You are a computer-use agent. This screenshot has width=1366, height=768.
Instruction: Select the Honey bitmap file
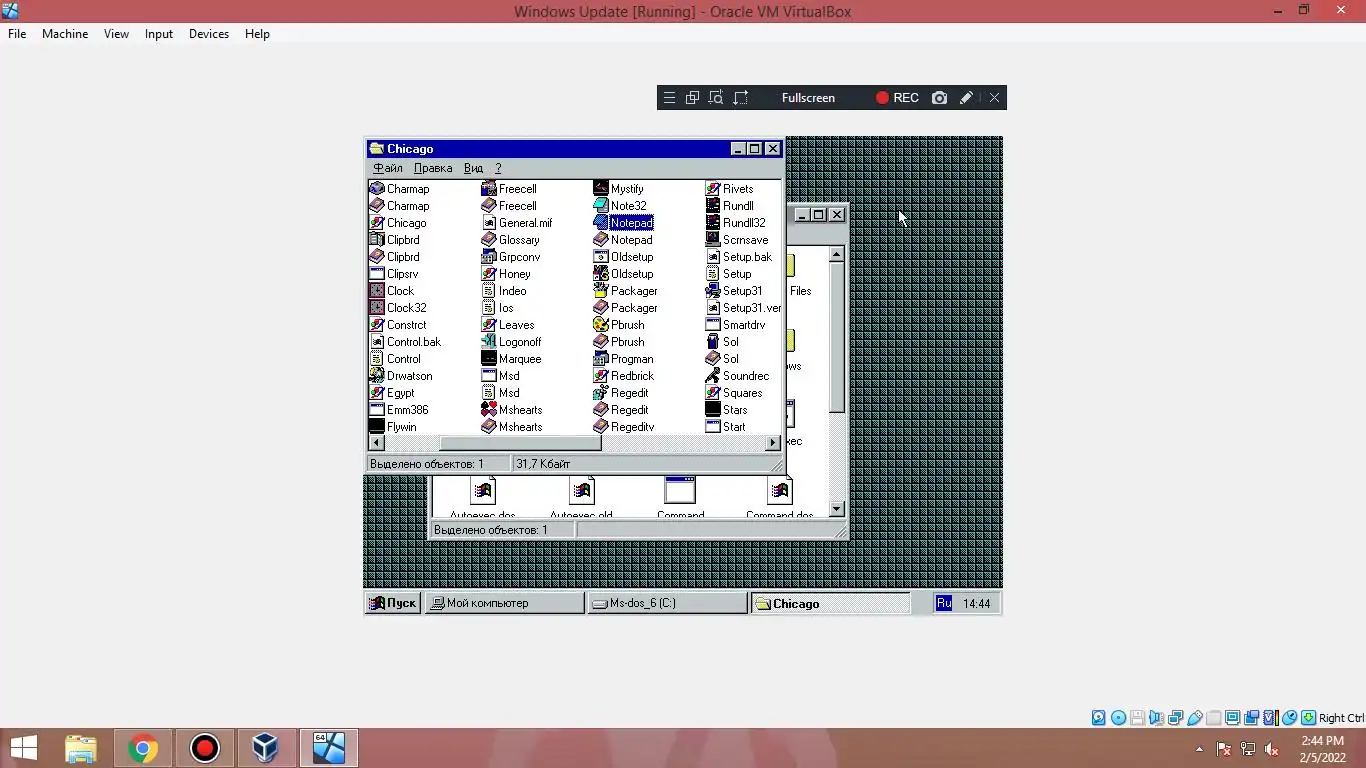506,274
